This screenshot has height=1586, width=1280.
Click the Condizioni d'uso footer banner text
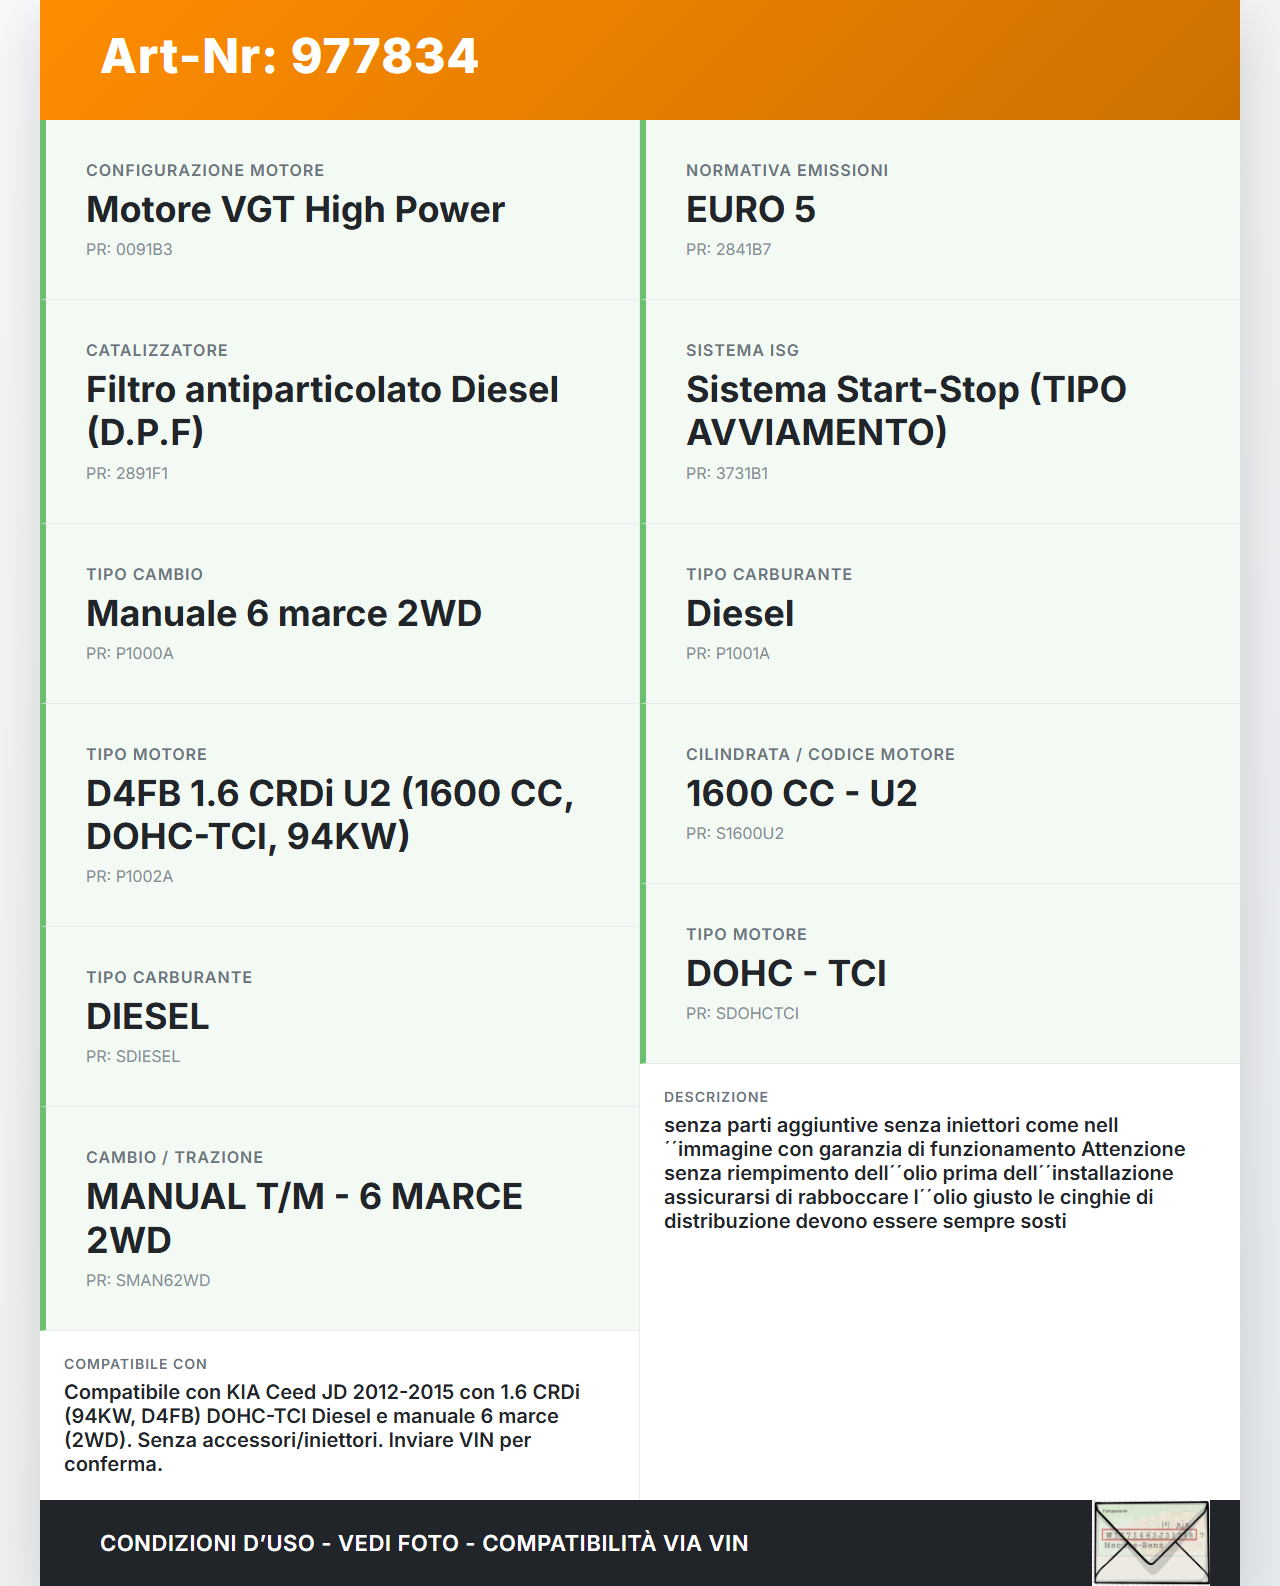(x=424, y=1543)
